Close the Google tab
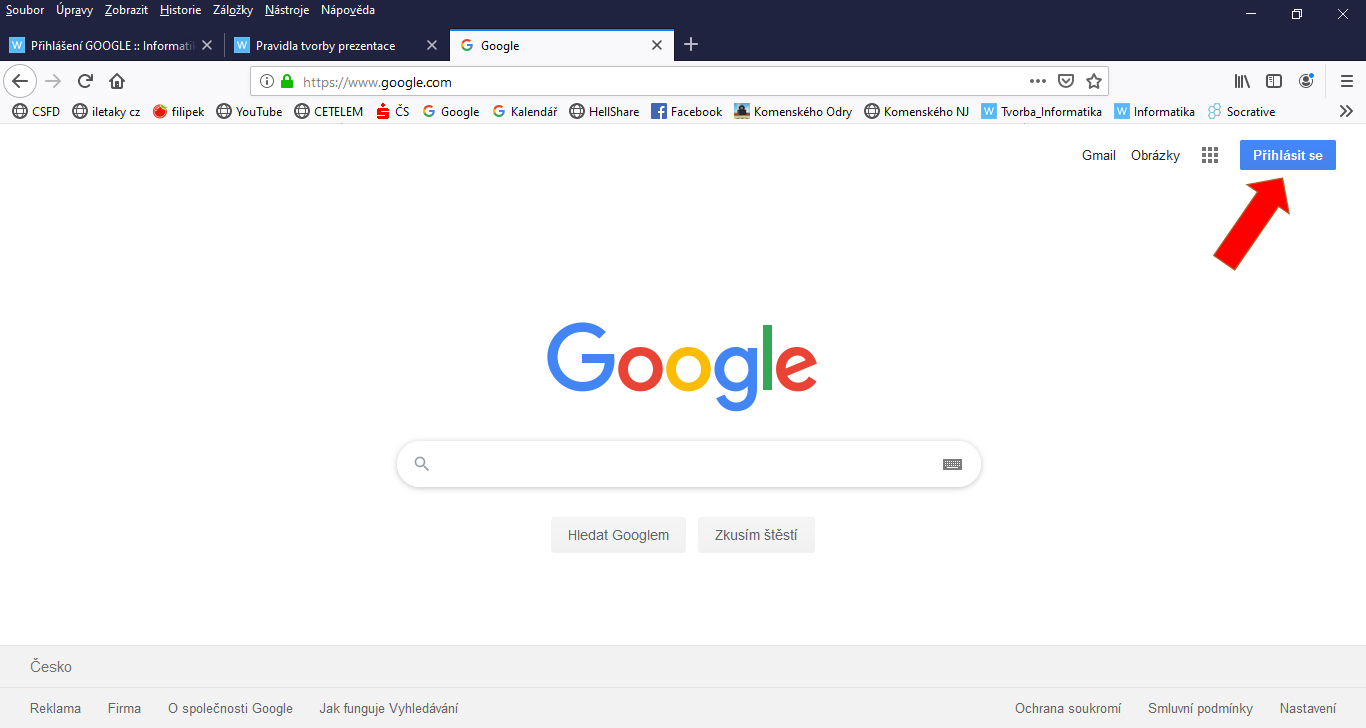The width and height of the screenshot is (1366, 728). 657,45
